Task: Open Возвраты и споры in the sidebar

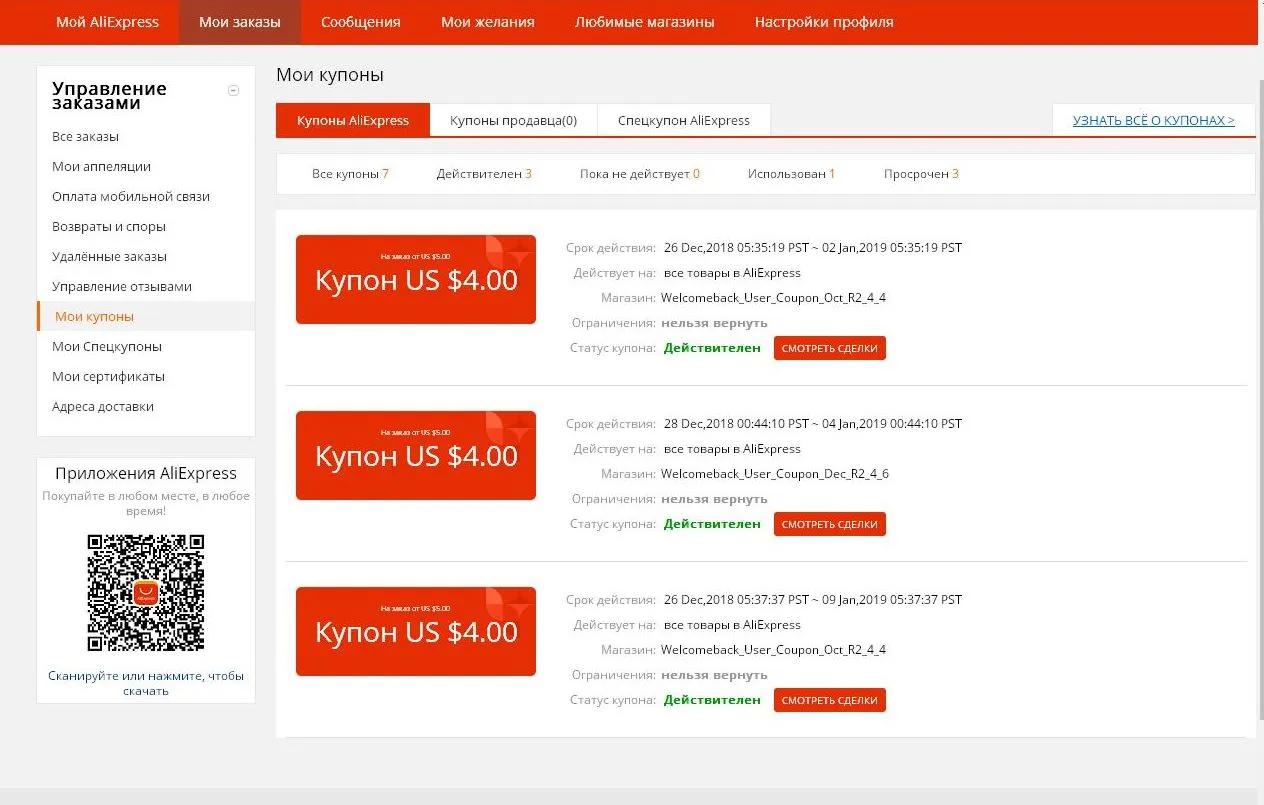Action: coord(109,226)
